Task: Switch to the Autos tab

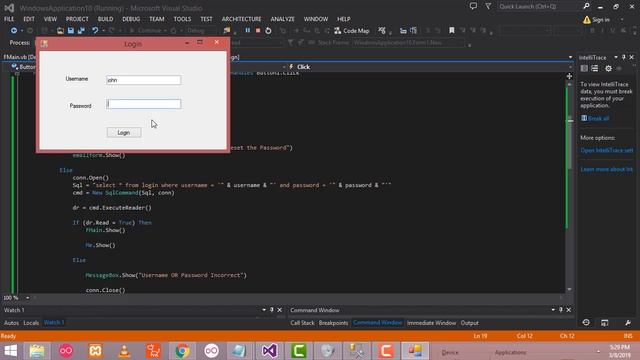Action: click(11, 323)
